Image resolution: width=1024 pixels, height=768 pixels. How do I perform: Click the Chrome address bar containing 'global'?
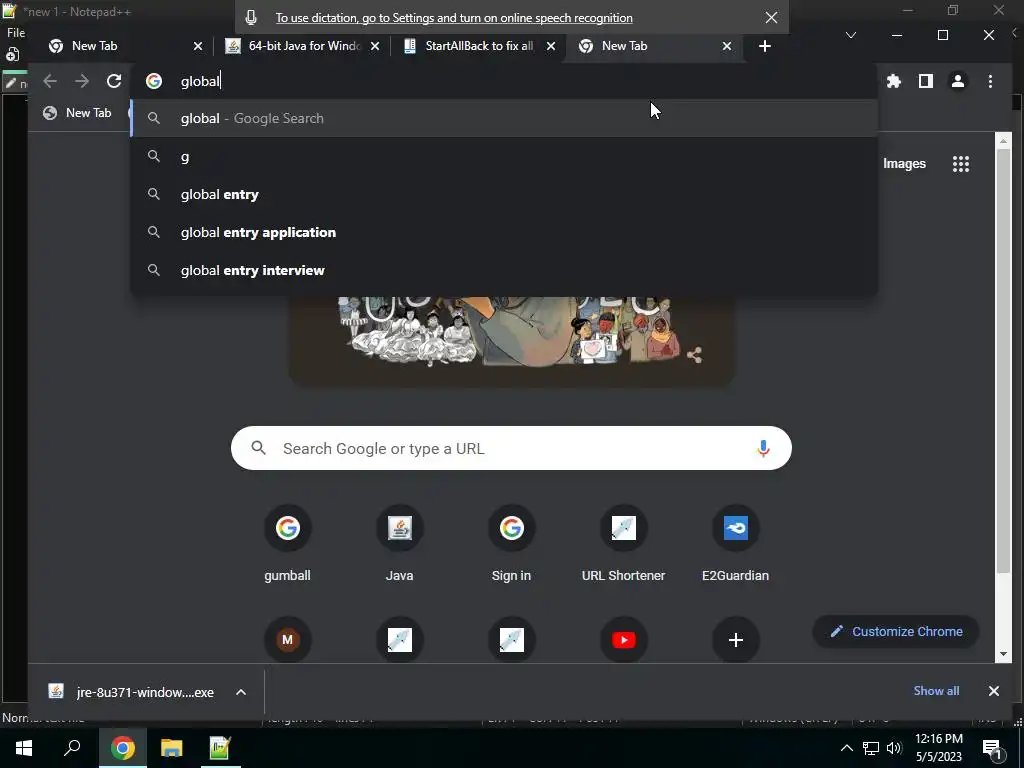coord(504,81)
